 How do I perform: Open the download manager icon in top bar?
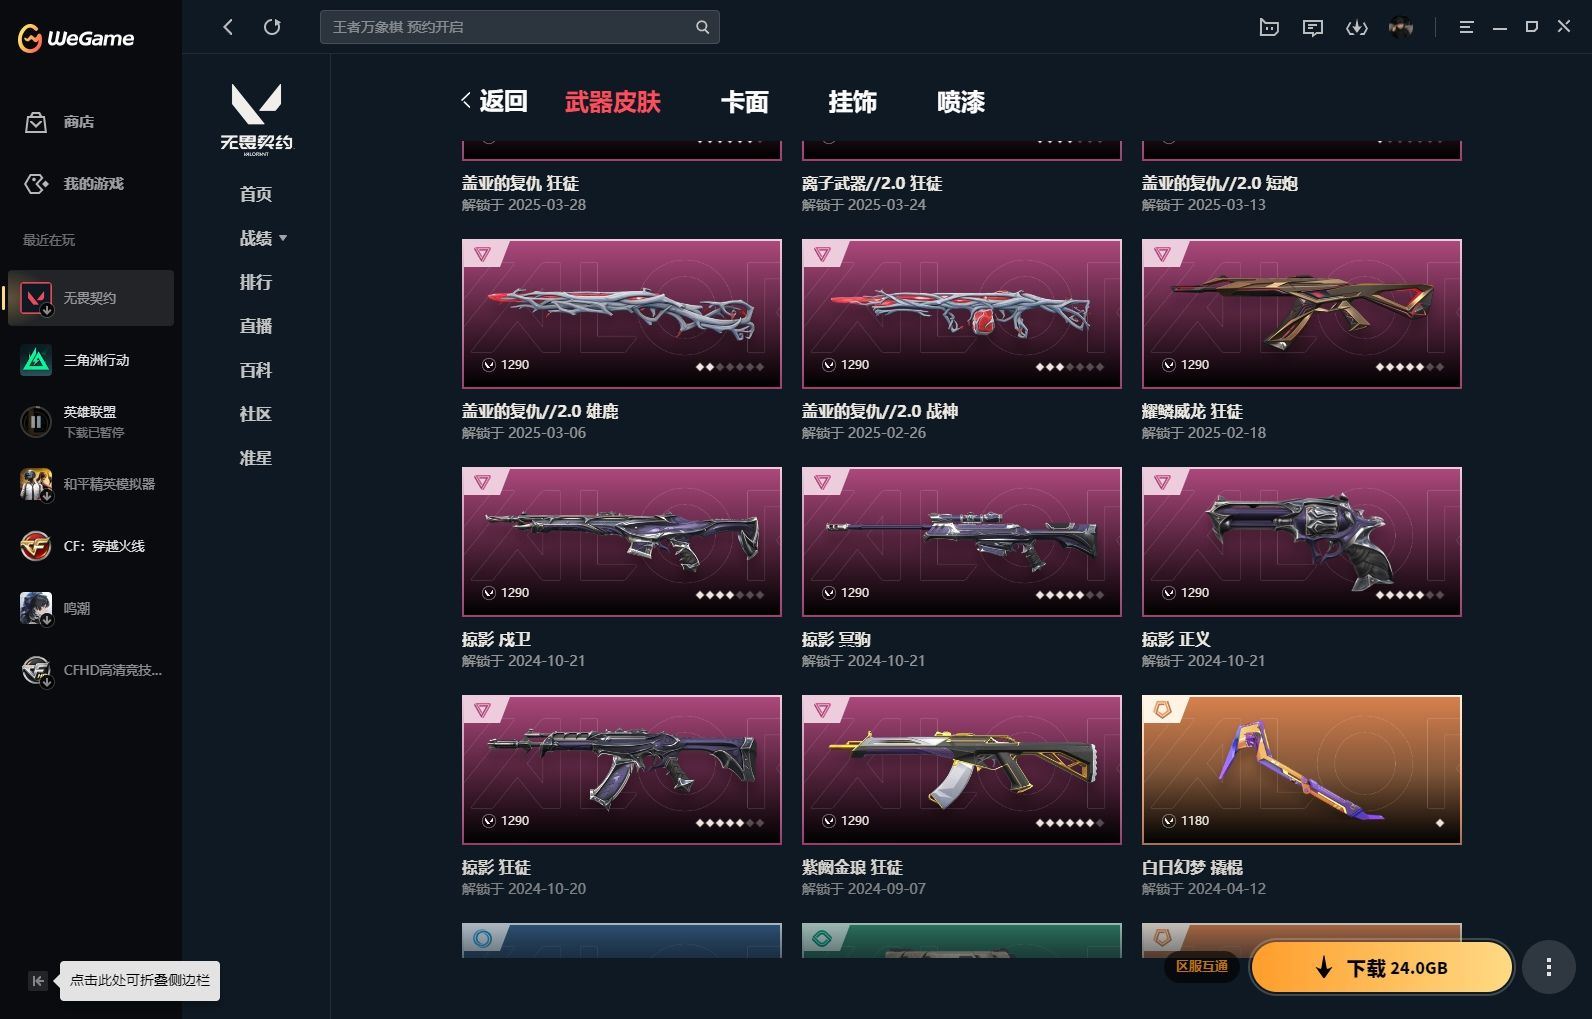1356,28
